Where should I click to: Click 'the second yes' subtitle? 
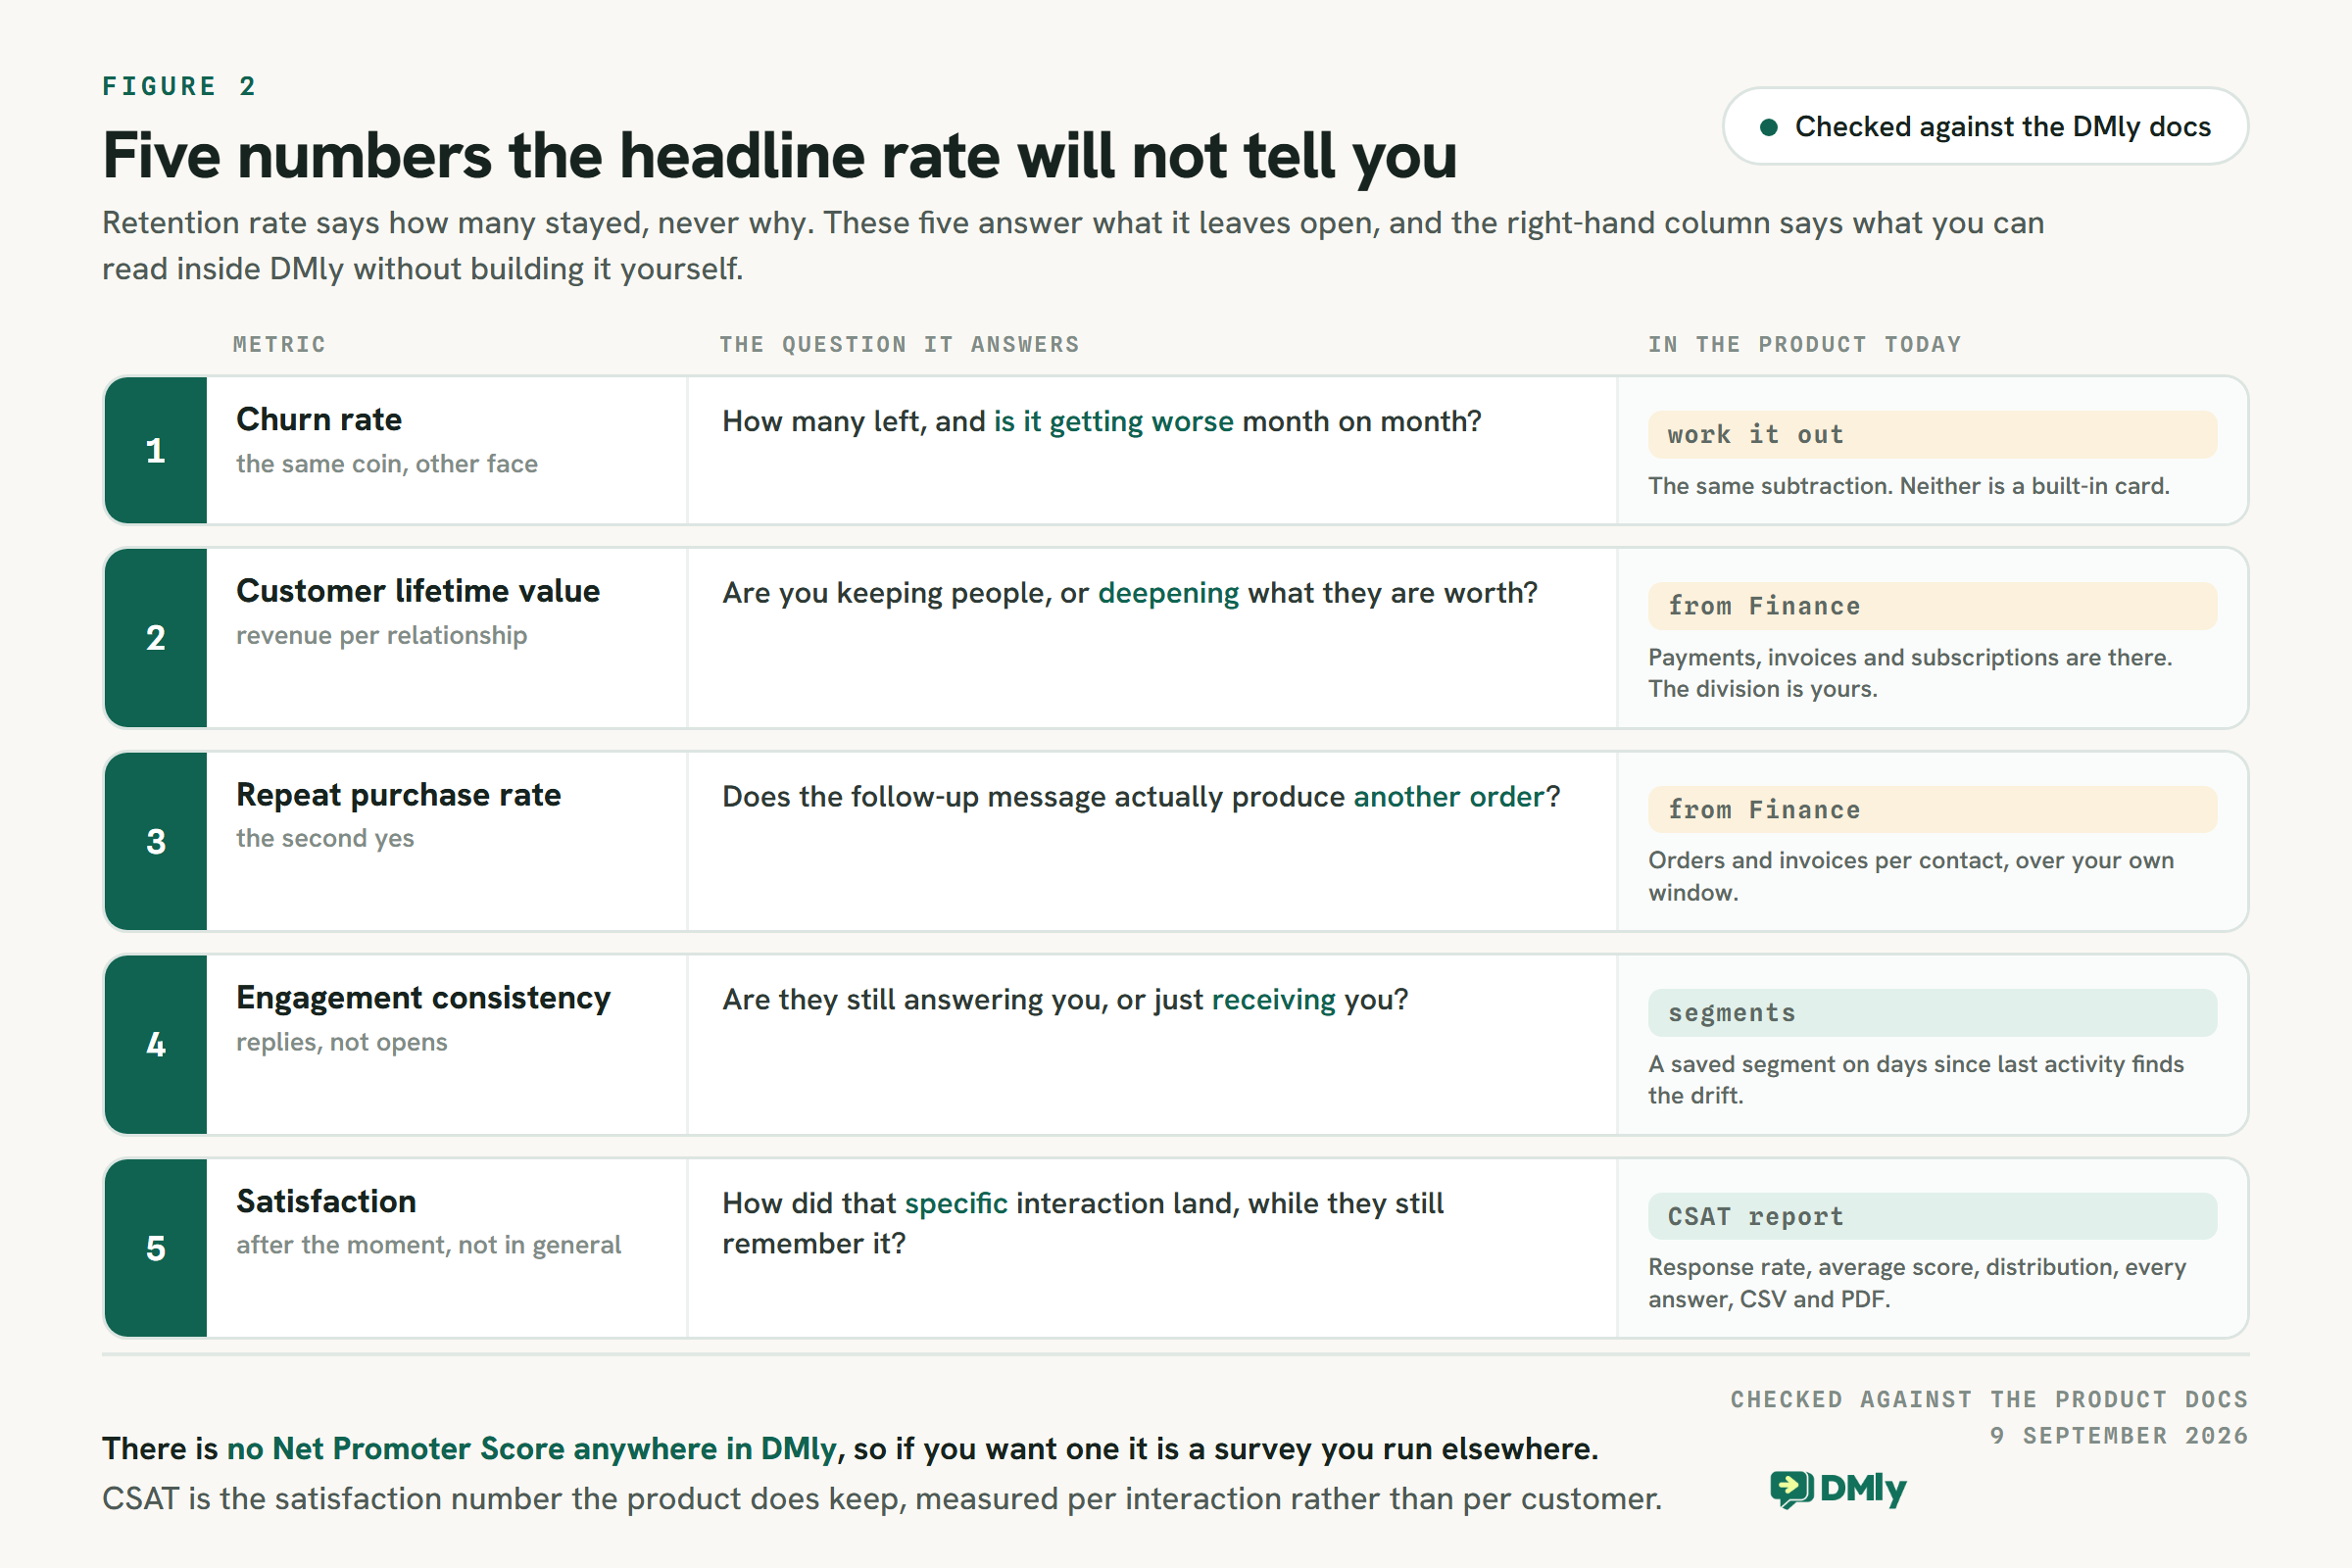325,839
